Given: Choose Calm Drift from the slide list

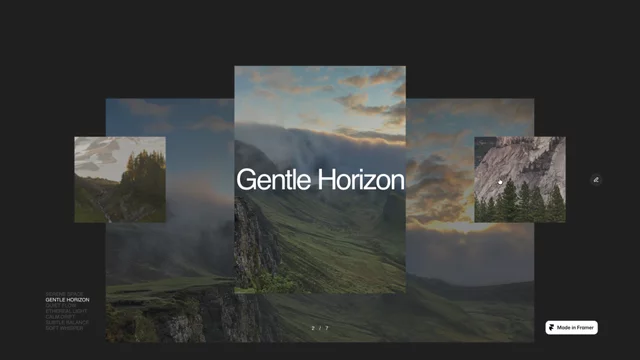Looking at the screenshot, I should [60, 317].
